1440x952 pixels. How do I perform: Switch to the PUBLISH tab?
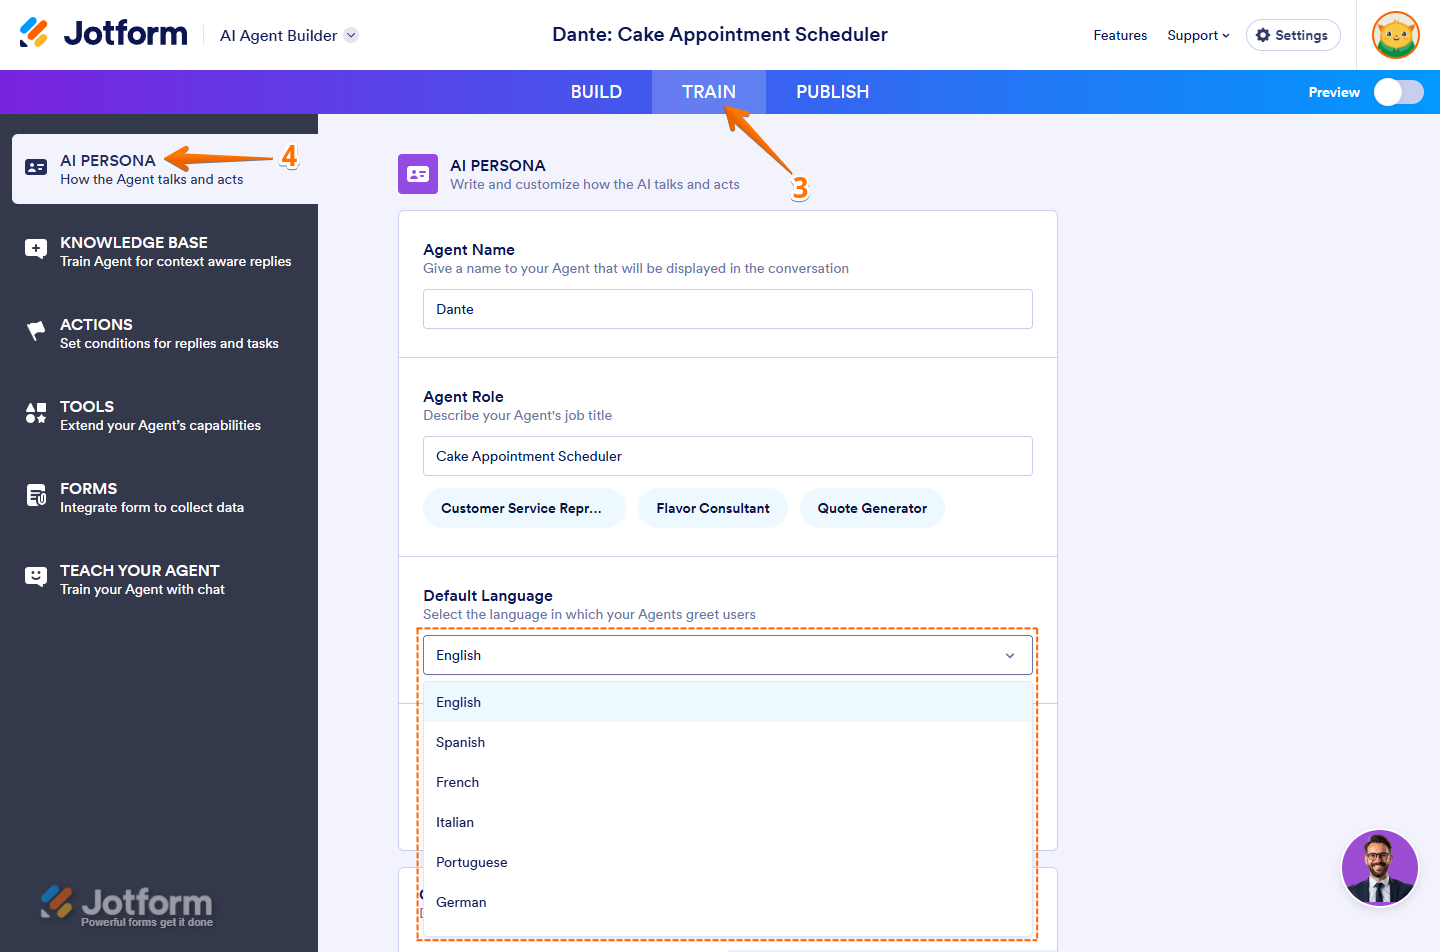(x=832, y=92)
